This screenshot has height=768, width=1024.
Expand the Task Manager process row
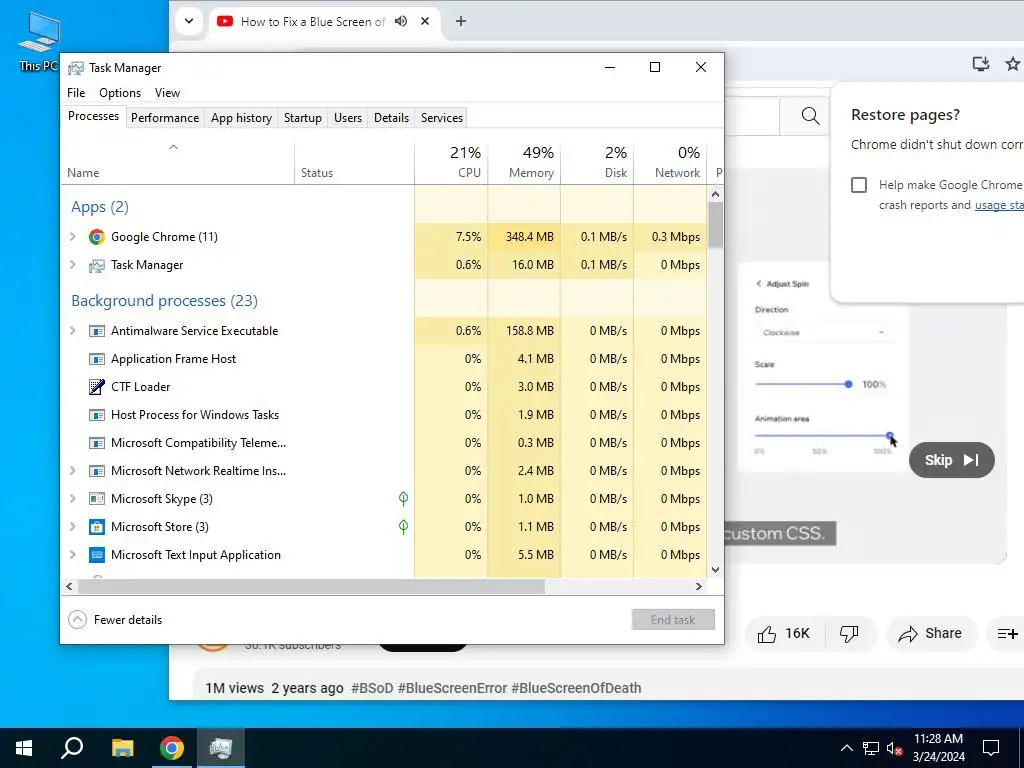pyautogui.click(x=73, y=265)
